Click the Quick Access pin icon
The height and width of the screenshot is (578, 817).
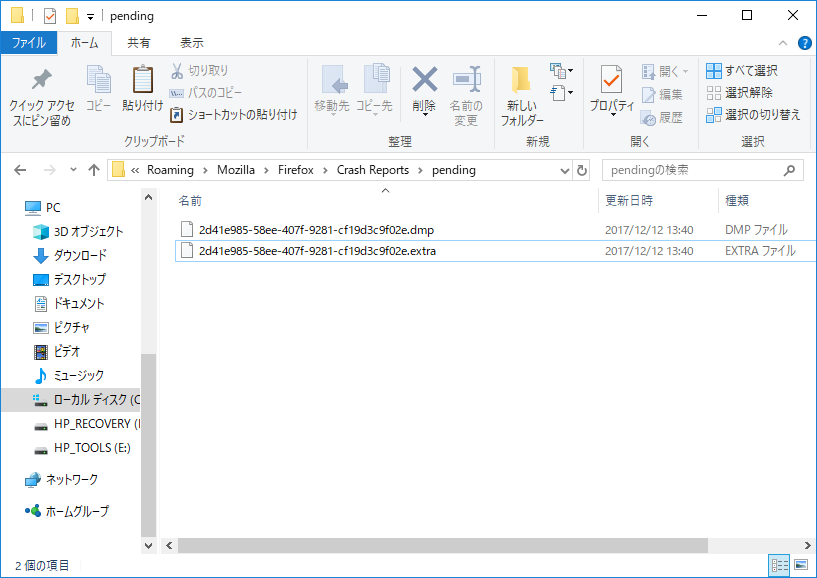coord(41,81)
